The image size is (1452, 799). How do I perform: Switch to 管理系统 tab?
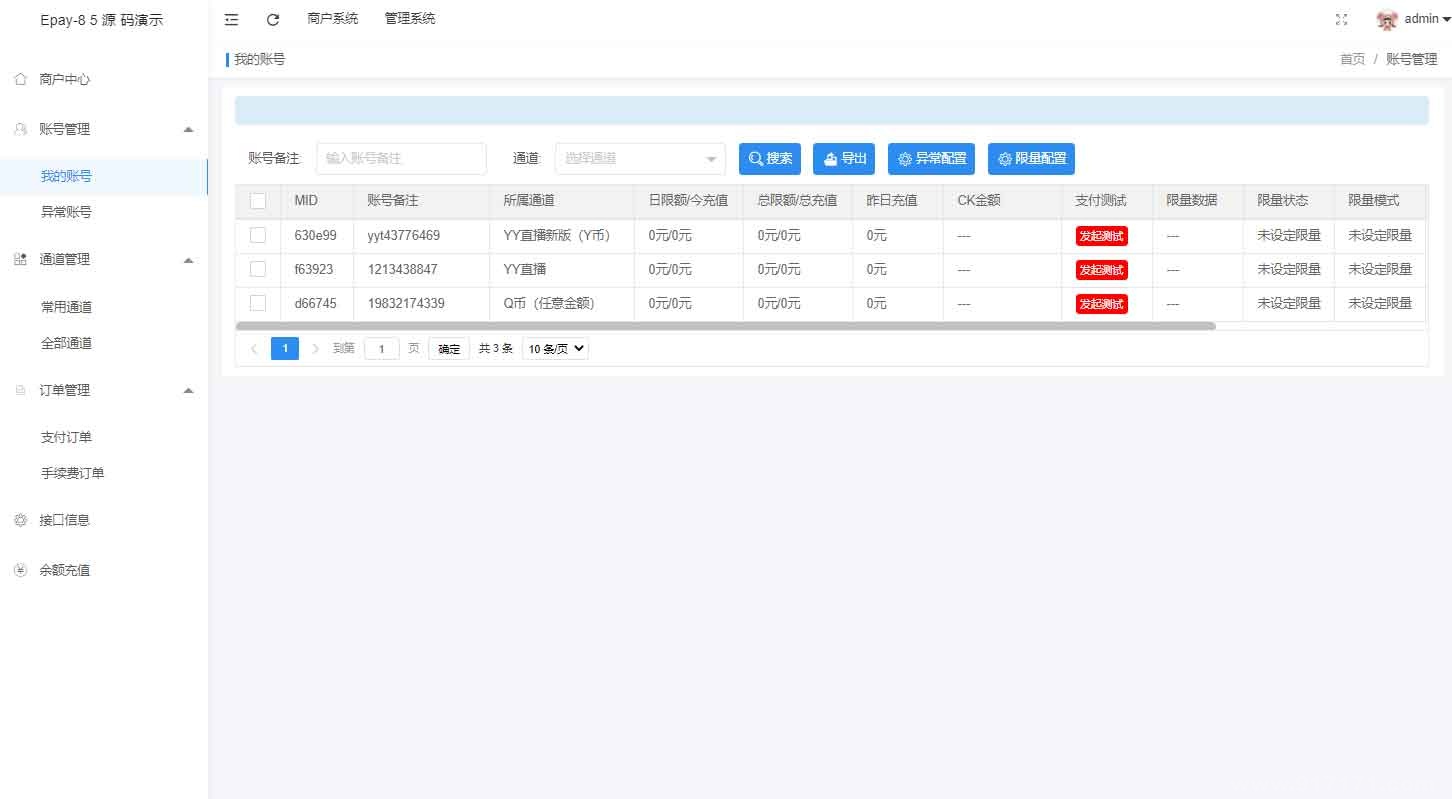[x=410, y=19]
